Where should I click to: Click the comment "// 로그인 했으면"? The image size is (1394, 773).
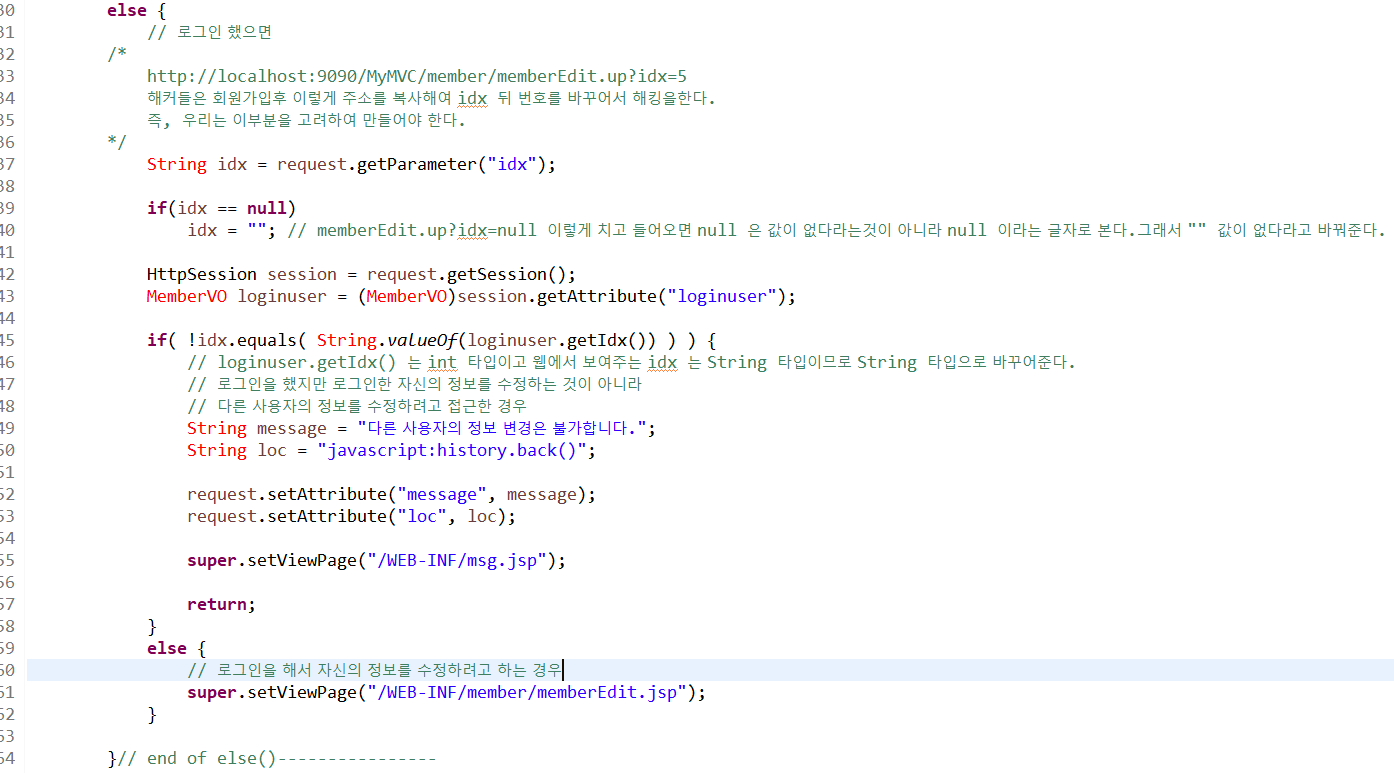[209, 32]
